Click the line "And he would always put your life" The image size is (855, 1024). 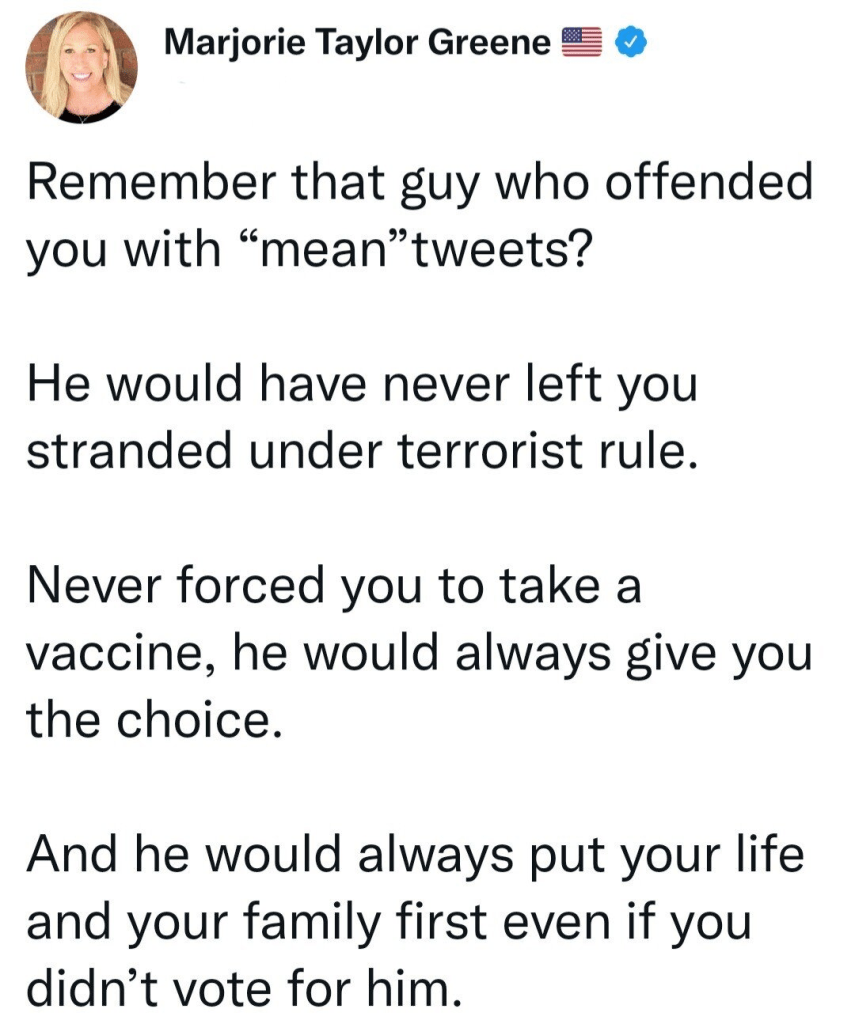[x=414, y=859]
